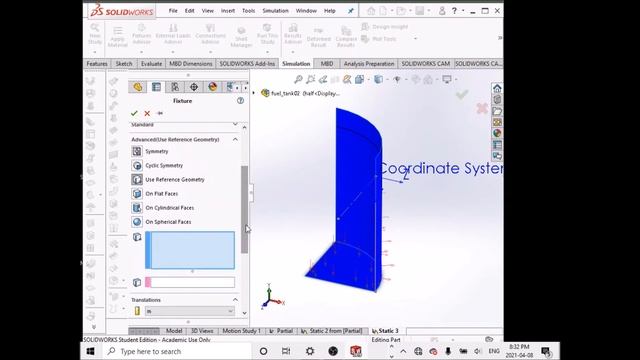Open the Simulation menu
Screen dimensions: 640x360
pyautogui.click(x=276, y=11)
